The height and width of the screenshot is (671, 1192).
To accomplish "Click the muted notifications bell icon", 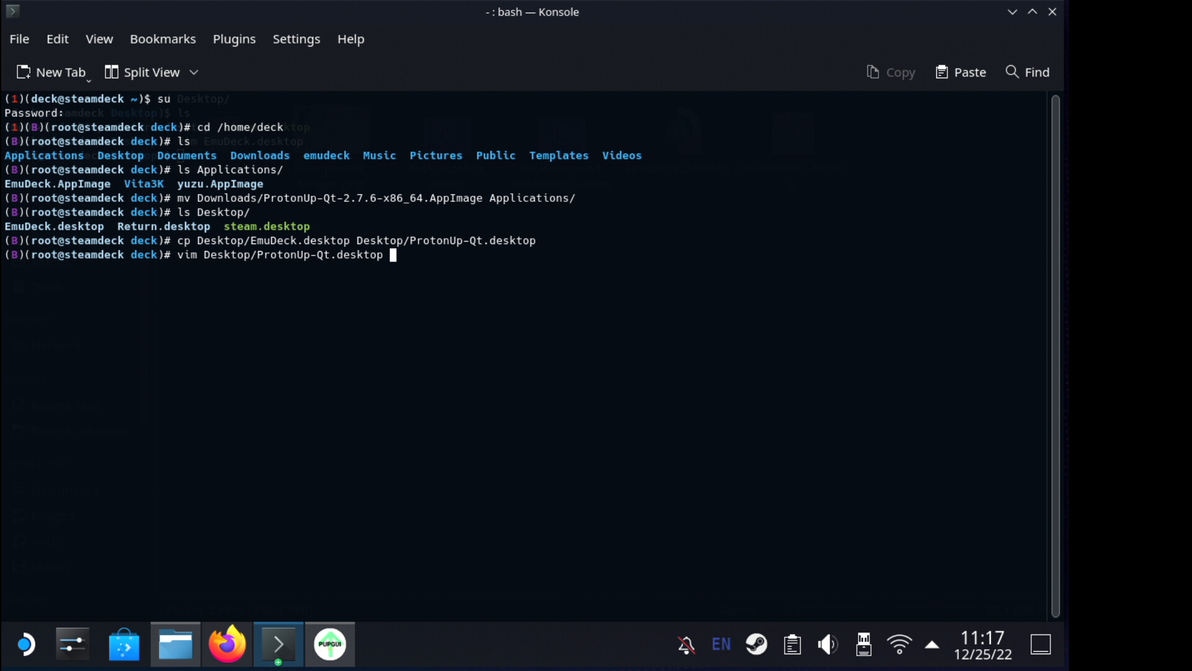I will pos(686,644).
